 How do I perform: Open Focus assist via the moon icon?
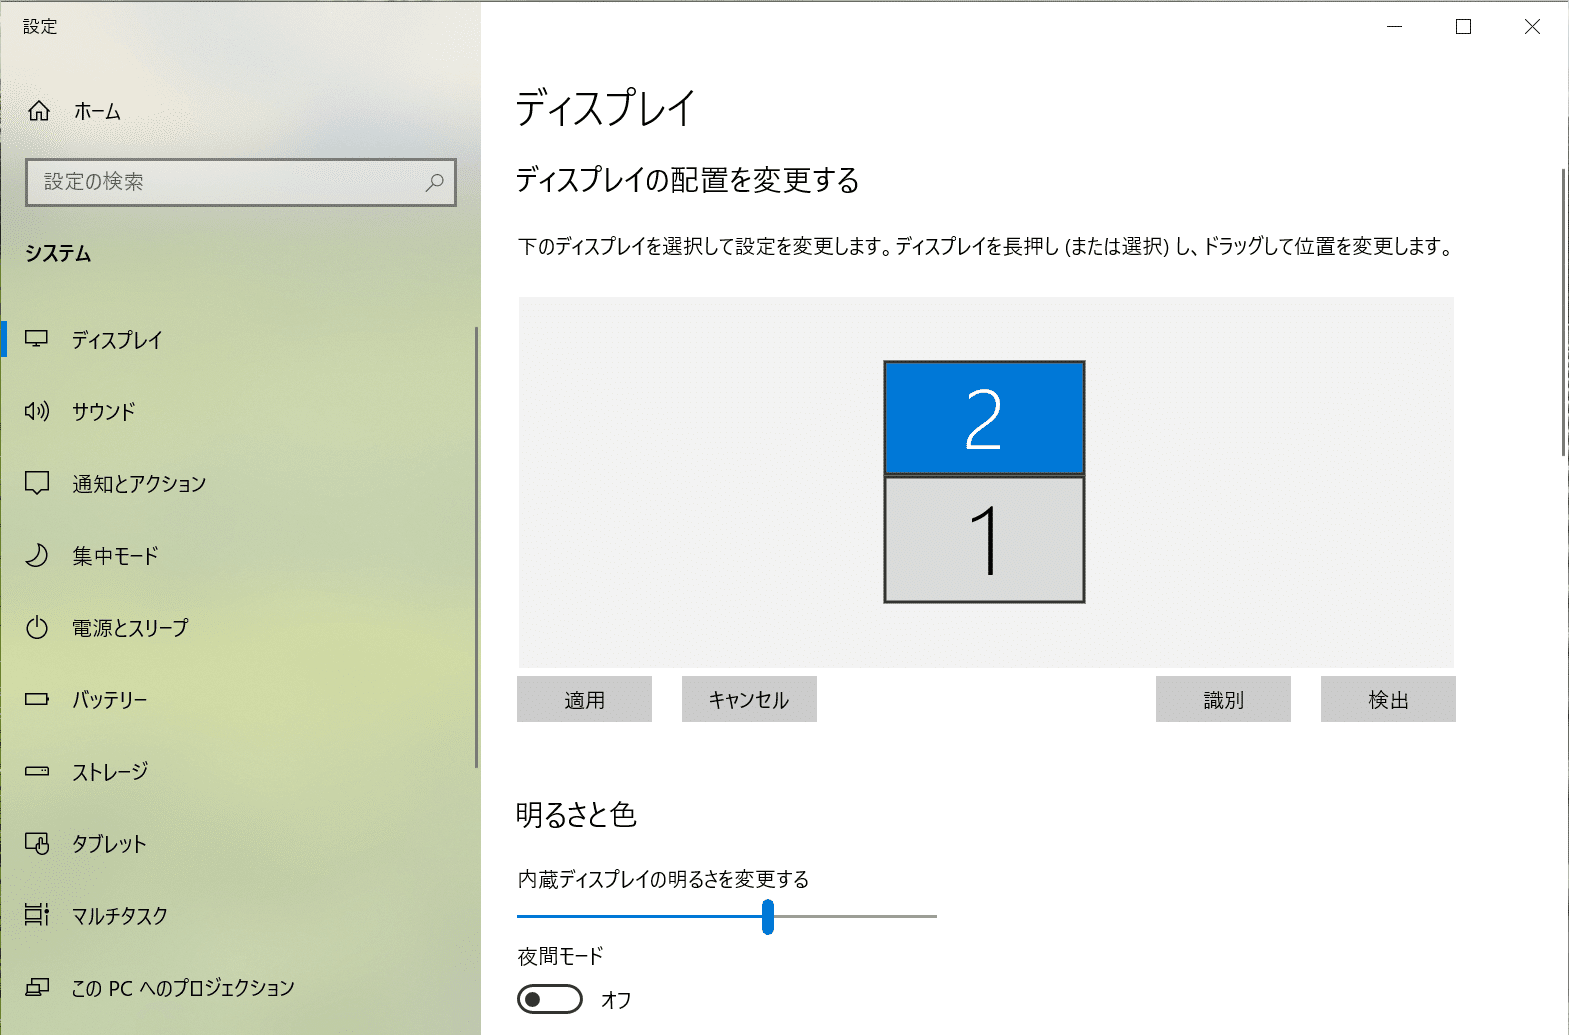[37, 555]
